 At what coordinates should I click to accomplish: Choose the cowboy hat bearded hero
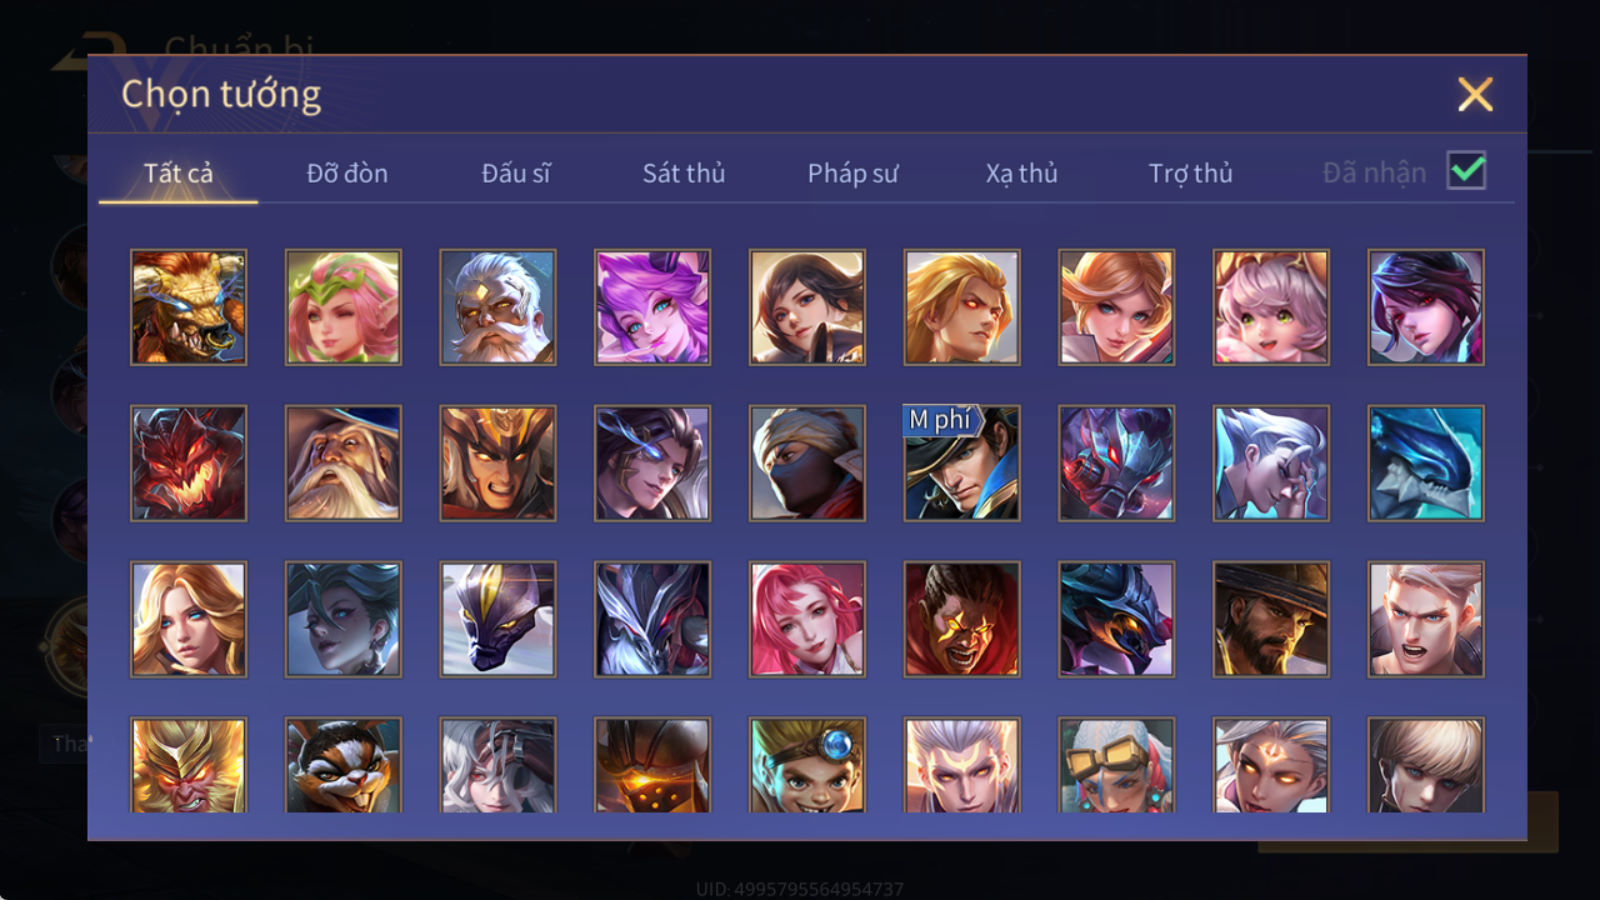tap(1271, 619)
